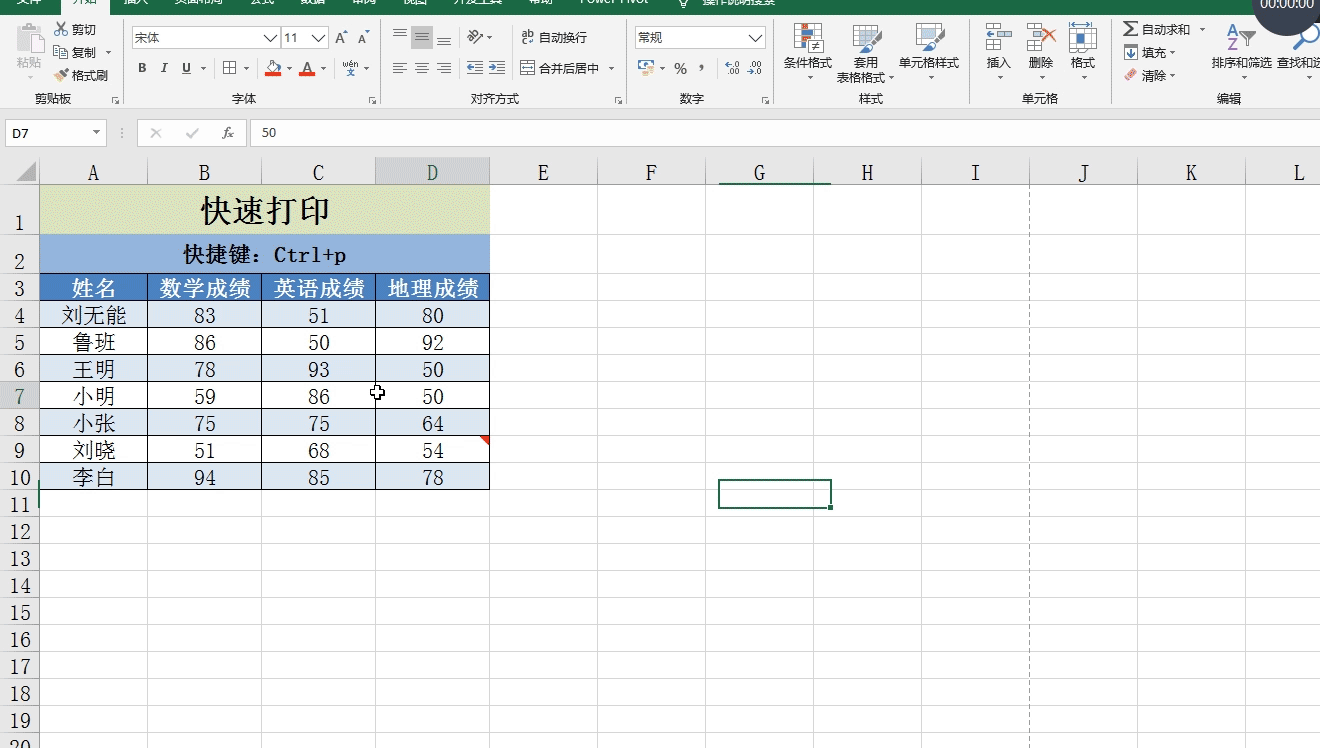Click the AutoSum (自动求和) button
This screenshot has width=1320, height=748.
[1157, 30]
